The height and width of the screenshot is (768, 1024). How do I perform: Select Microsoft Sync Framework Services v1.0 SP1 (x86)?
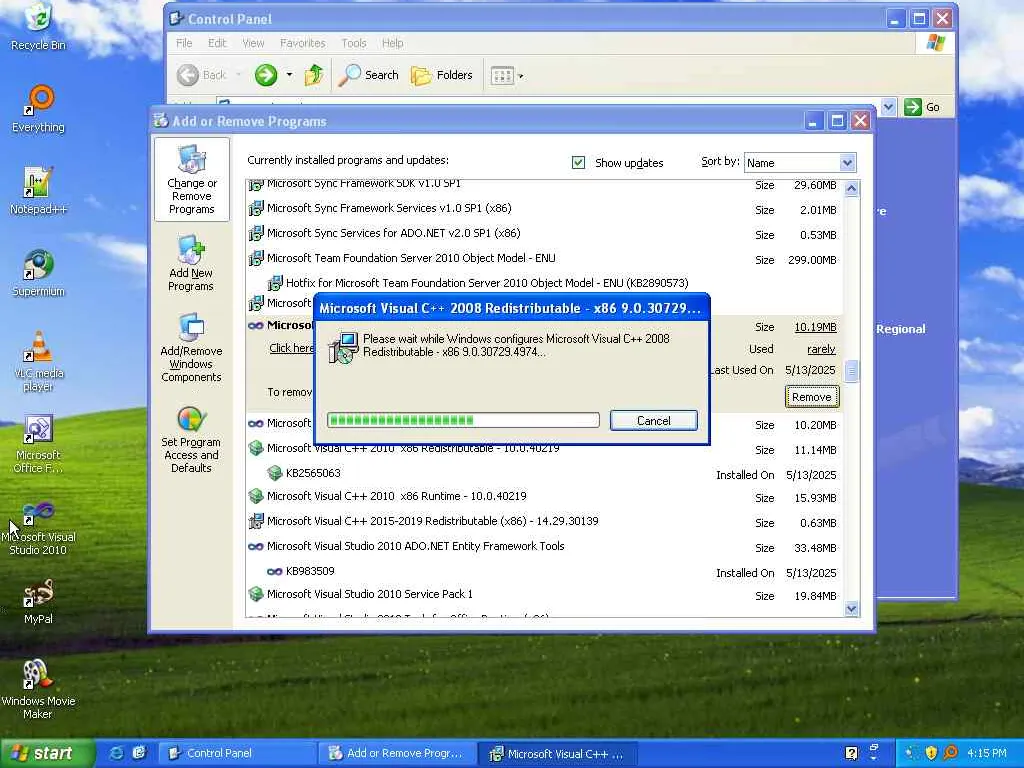(x=544, y=209)
